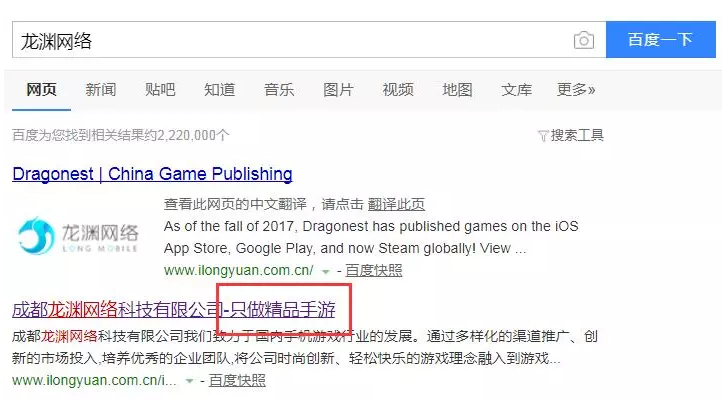Expand dropdown arrow beside www.ilongyuan.com.cn/i...
The width and height of the screenshot is (725, 408).
[189, 381]
